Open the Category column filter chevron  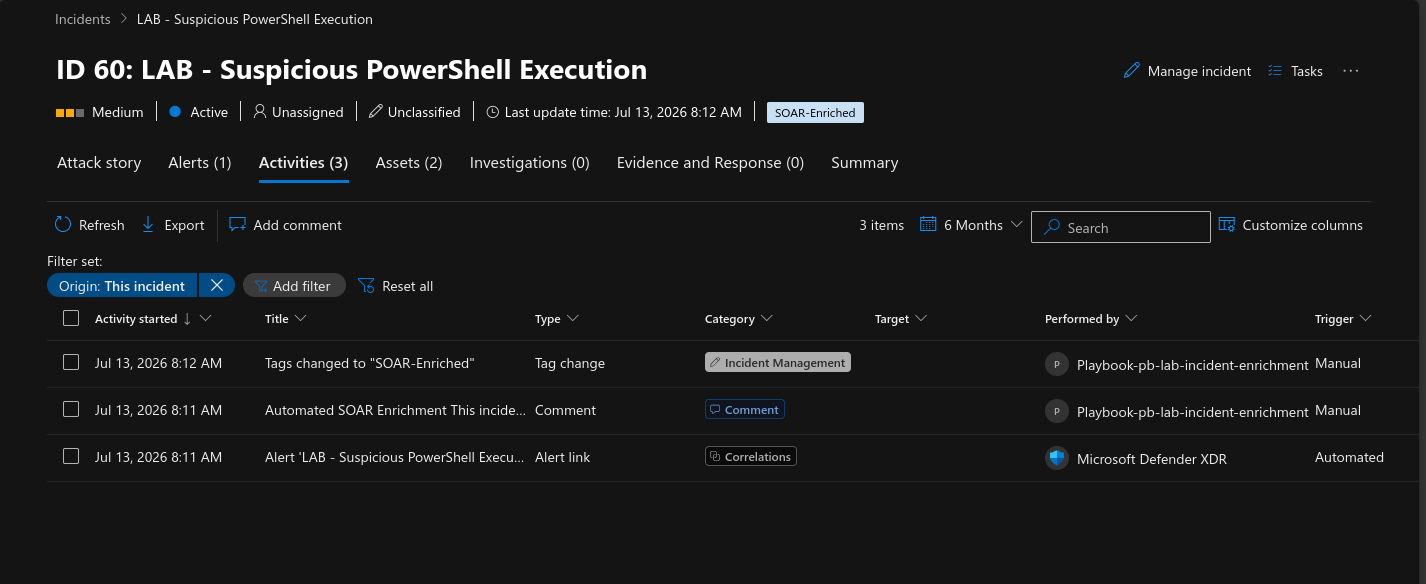[x=767, y=318]
